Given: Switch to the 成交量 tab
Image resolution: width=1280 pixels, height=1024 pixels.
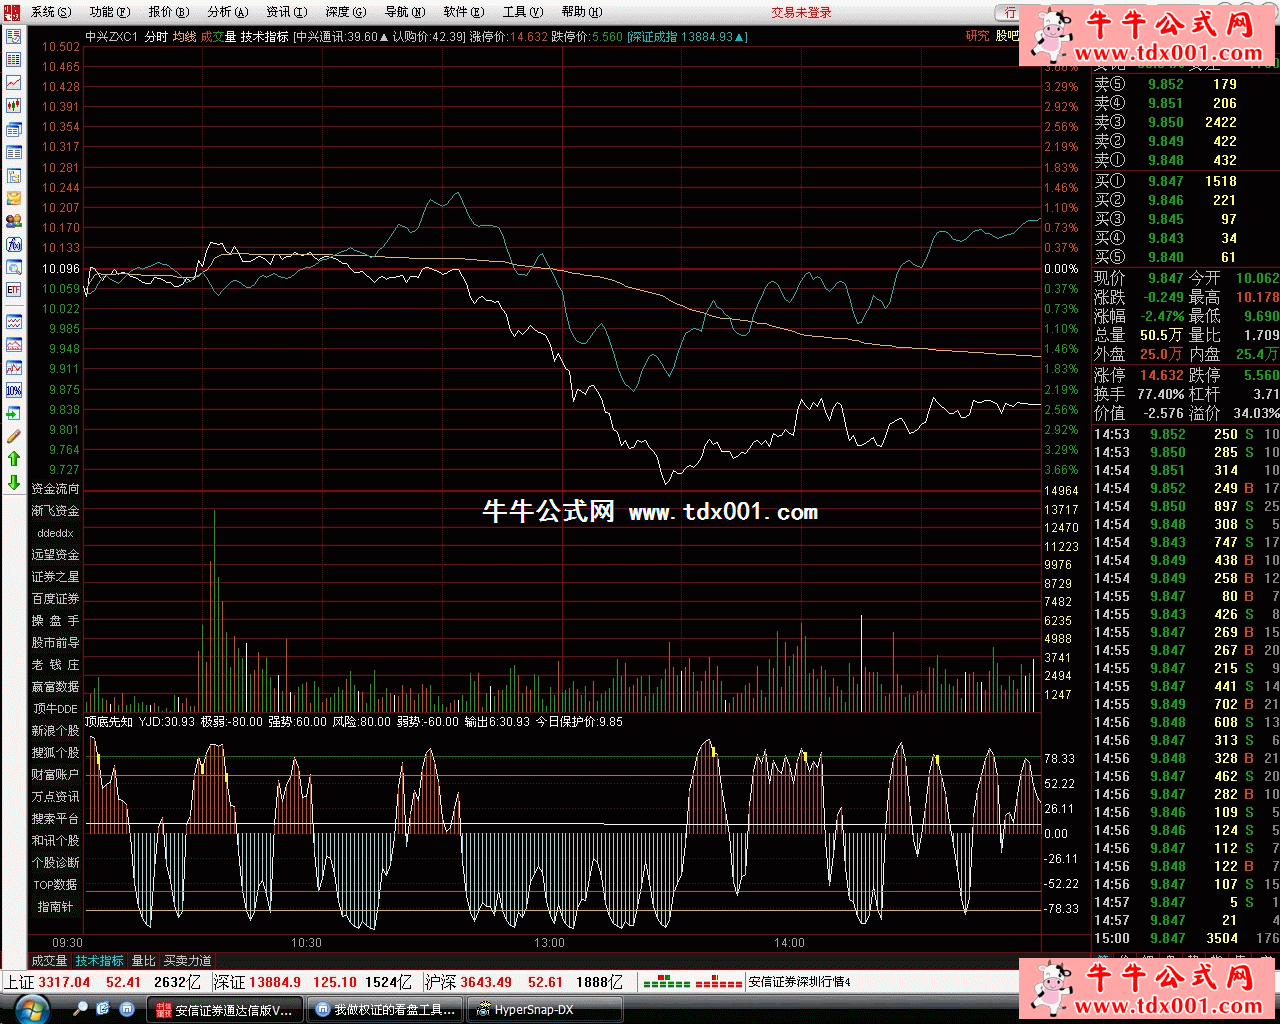Looking at the screenshot, I should [50, 961].
